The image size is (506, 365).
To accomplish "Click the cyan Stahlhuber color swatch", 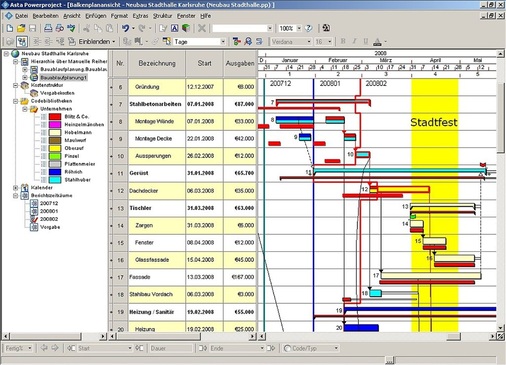I will click(55, 180).
